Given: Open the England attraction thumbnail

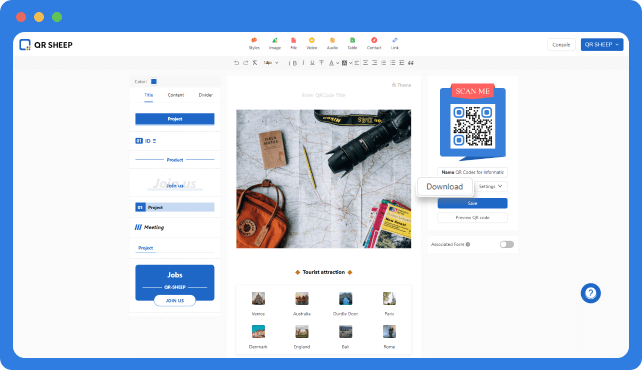Looking at the screenshot, I should tap(302, 332).
